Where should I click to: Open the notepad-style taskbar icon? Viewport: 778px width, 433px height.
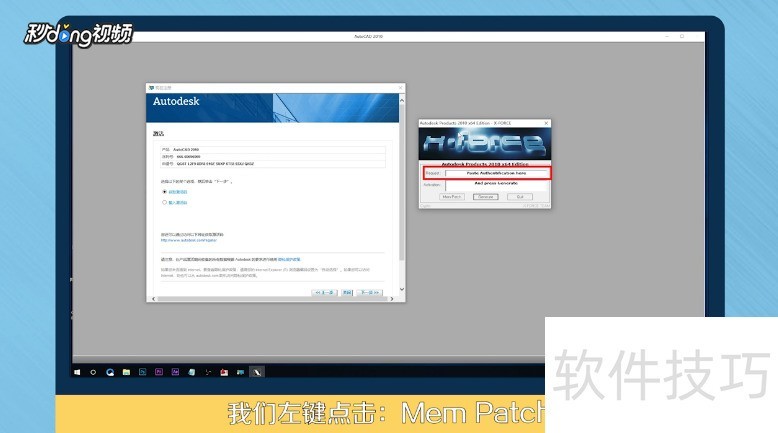pos(192,372)
